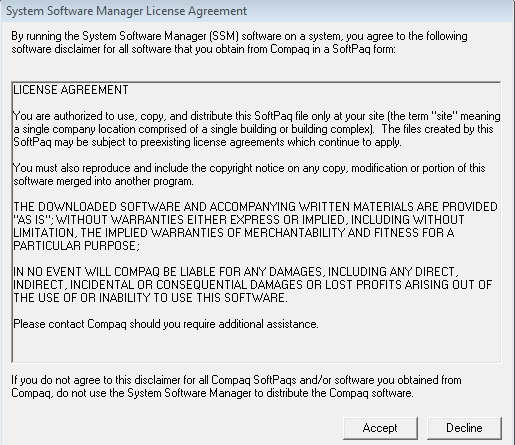Click 'THE USE OF OR INABILITY TO USE' line
Screen dimensions: 515x445
tap(150, 298)
